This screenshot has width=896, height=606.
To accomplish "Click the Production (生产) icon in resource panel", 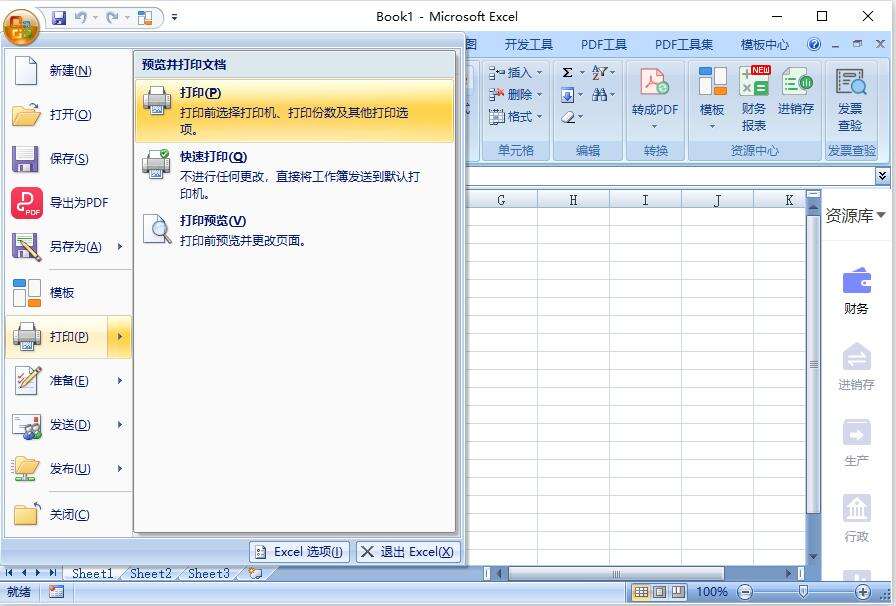I will tap(856, 442).
